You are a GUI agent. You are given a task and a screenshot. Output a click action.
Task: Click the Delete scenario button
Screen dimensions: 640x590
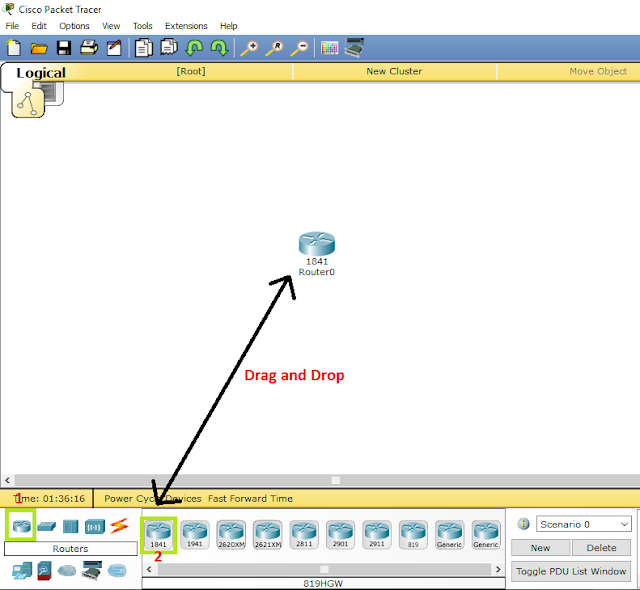pyautogui.click(x=601, y=548)
